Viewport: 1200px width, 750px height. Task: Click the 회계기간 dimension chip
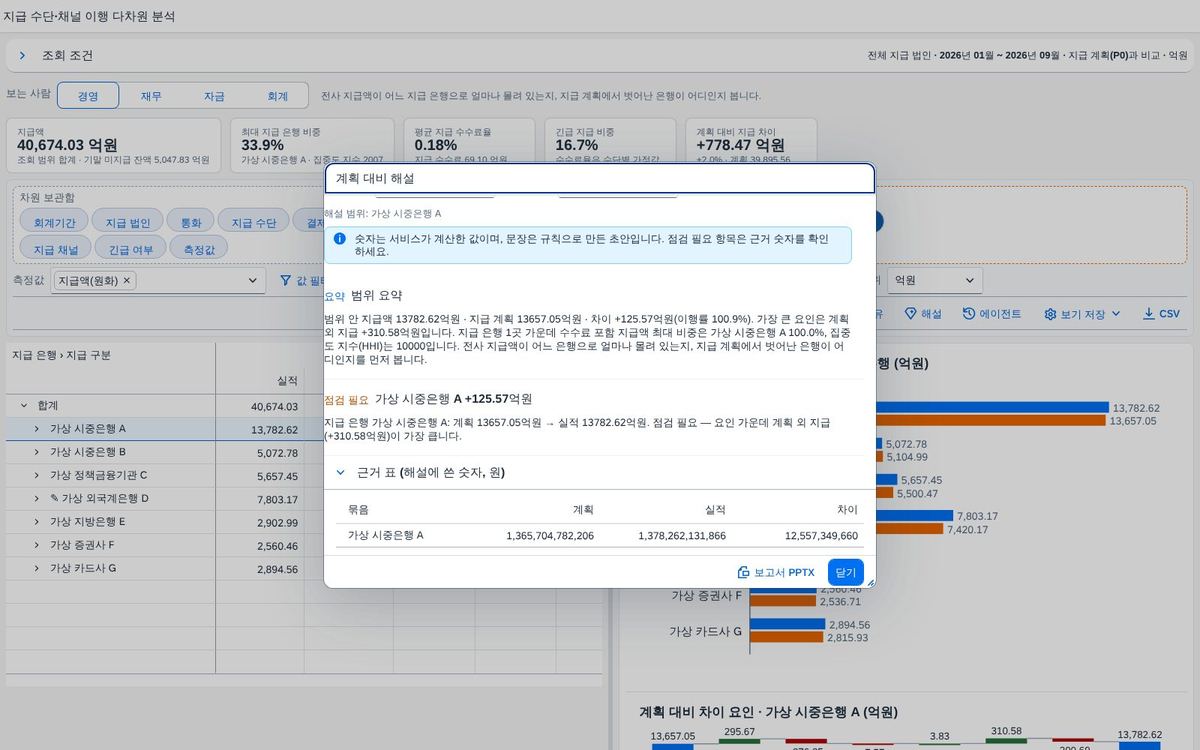click(54, 222)
